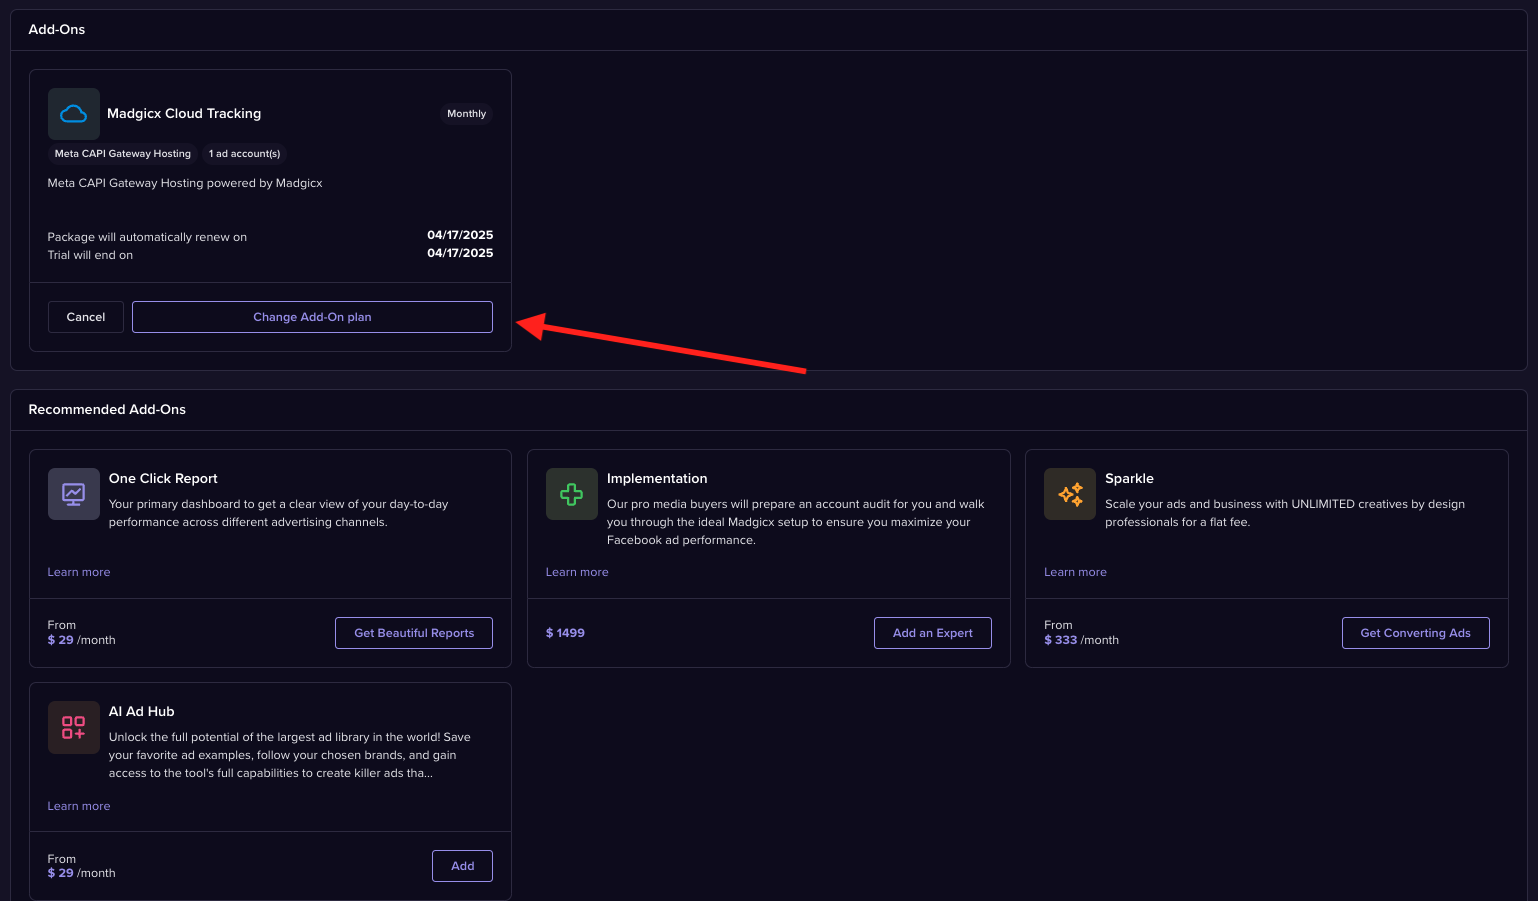This screenshot has height=901, width=1538.
Task: Click the Meta CAPI Gateway Hosting tag
Action: (123, 154)
